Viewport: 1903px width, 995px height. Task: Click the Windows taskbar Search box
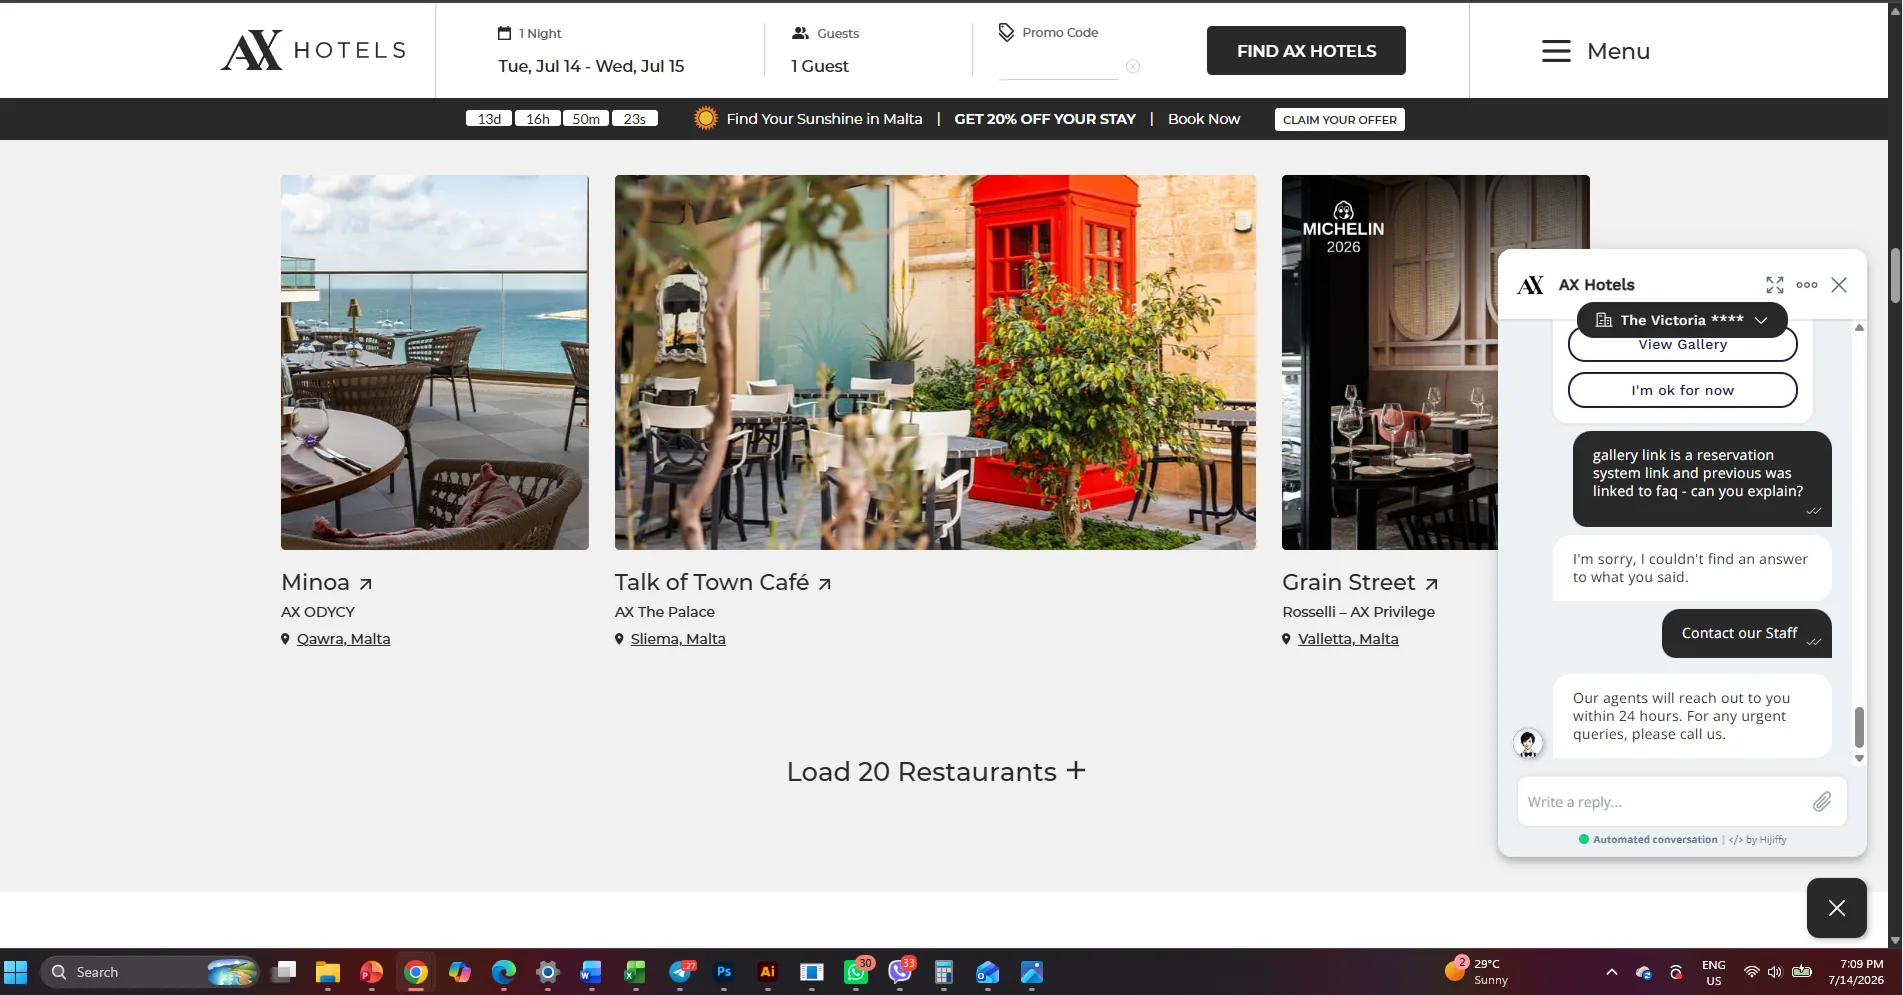coord(150,972)
